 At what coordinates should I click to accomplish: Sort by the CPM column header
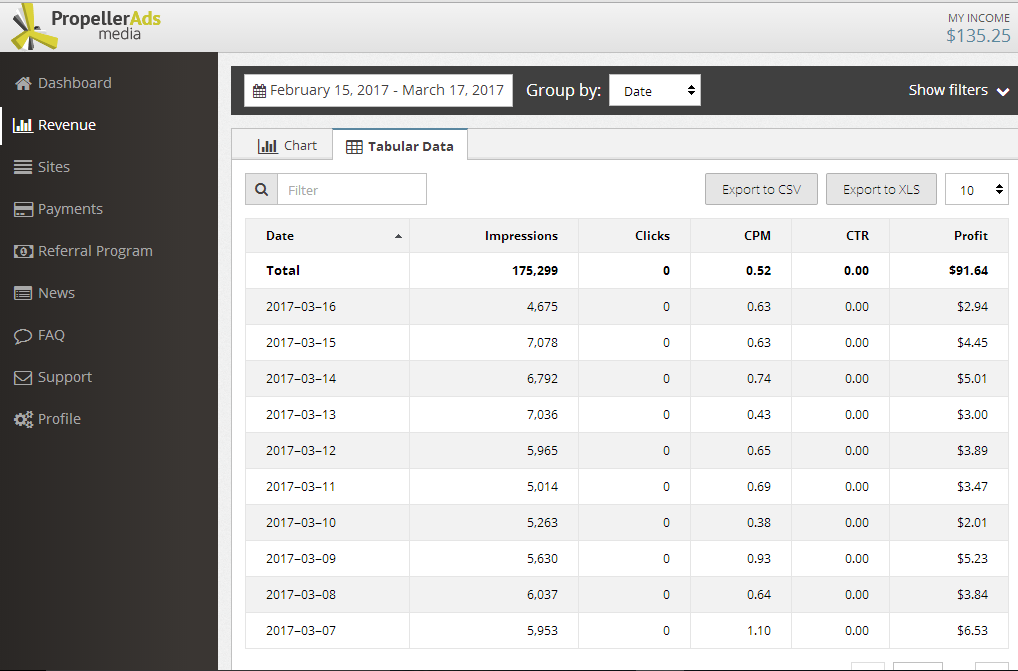tap(757, 236)
